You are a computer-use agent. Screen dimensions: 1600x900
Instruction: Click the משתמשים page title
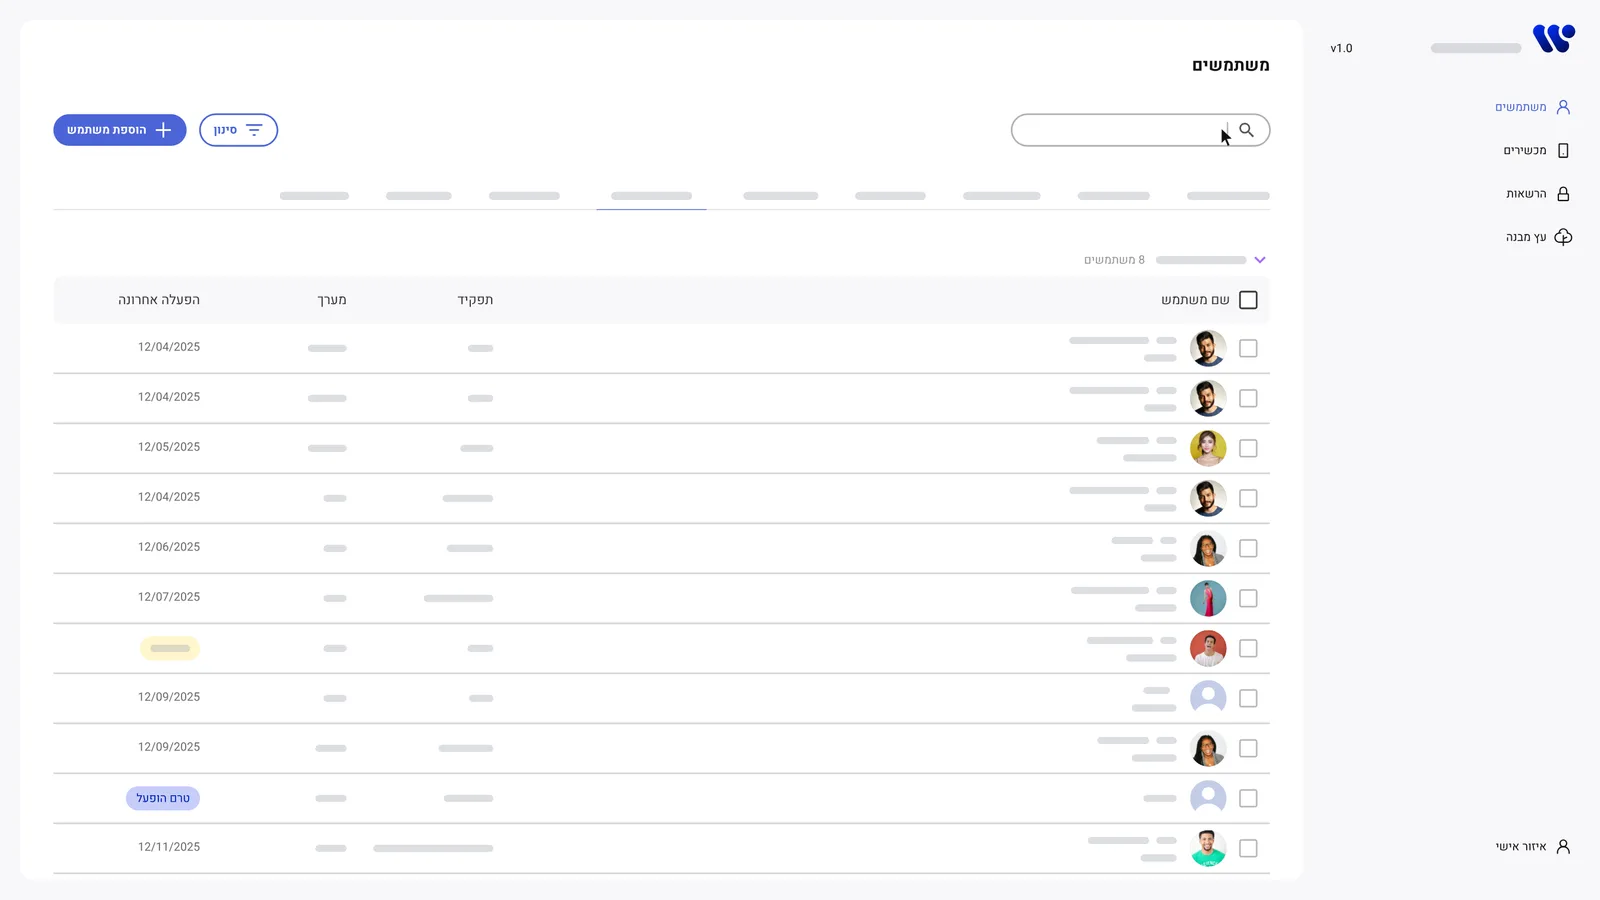(1230, 65)
